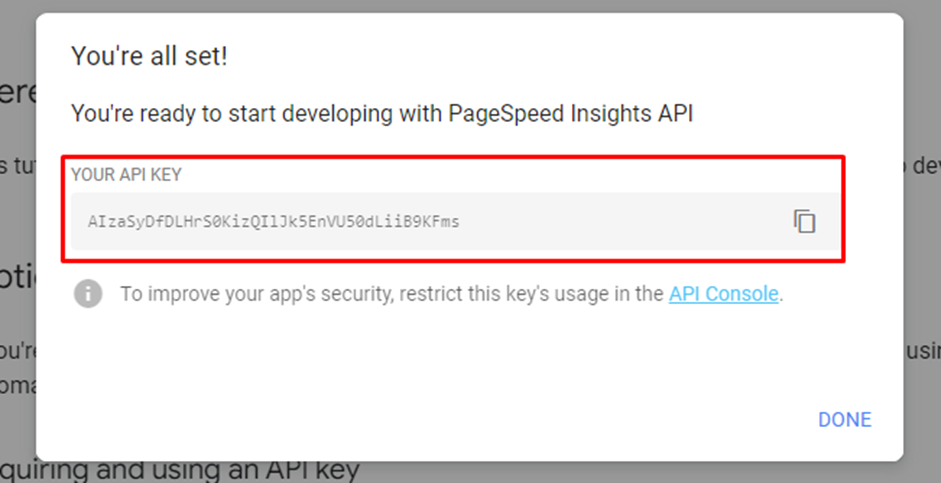Click the cut-off 'ere' heading behind dialog

point(18,94)
